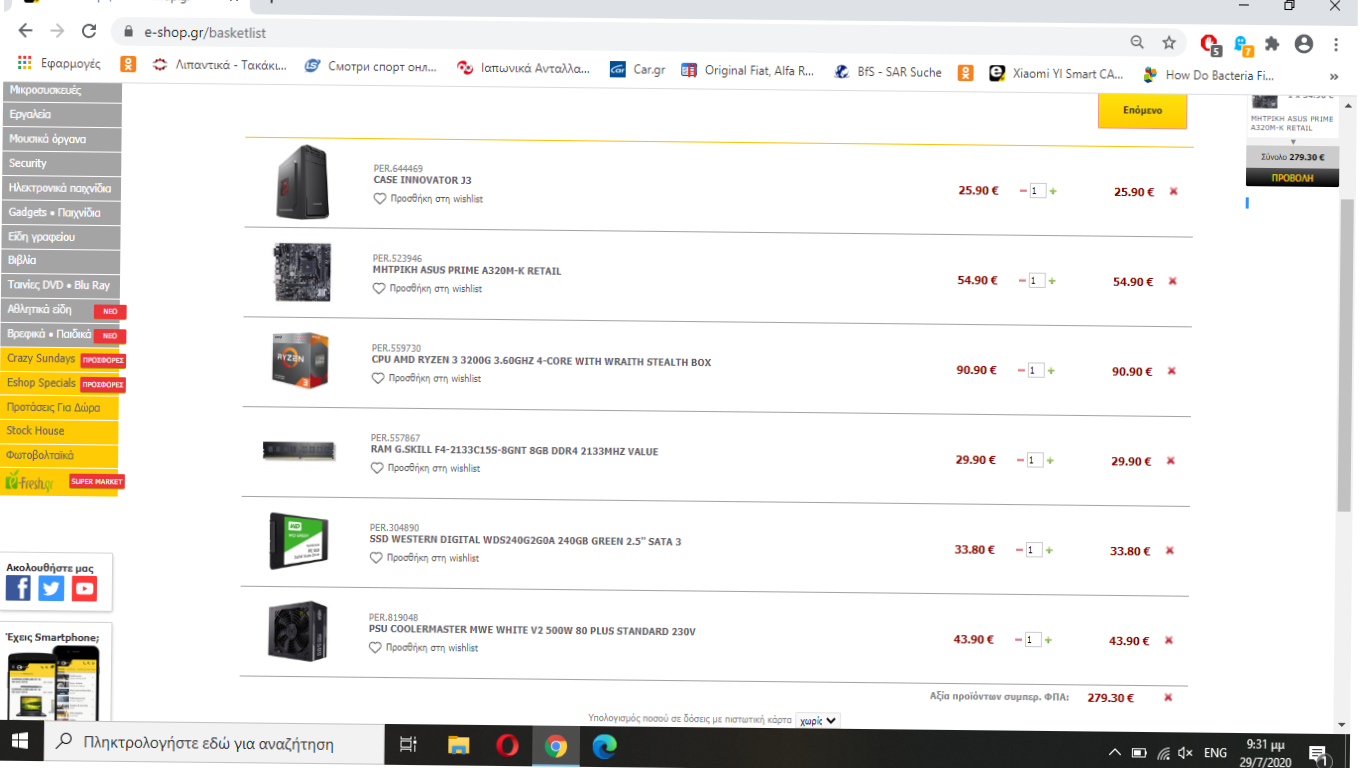
Task: Open the Stock House category
Action: (59, 431)
